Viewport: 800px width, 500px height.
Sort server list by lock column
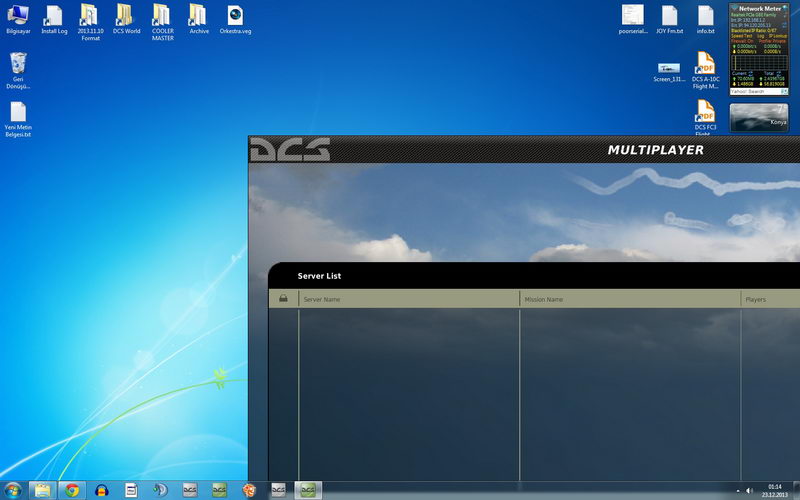coord(283,298)
